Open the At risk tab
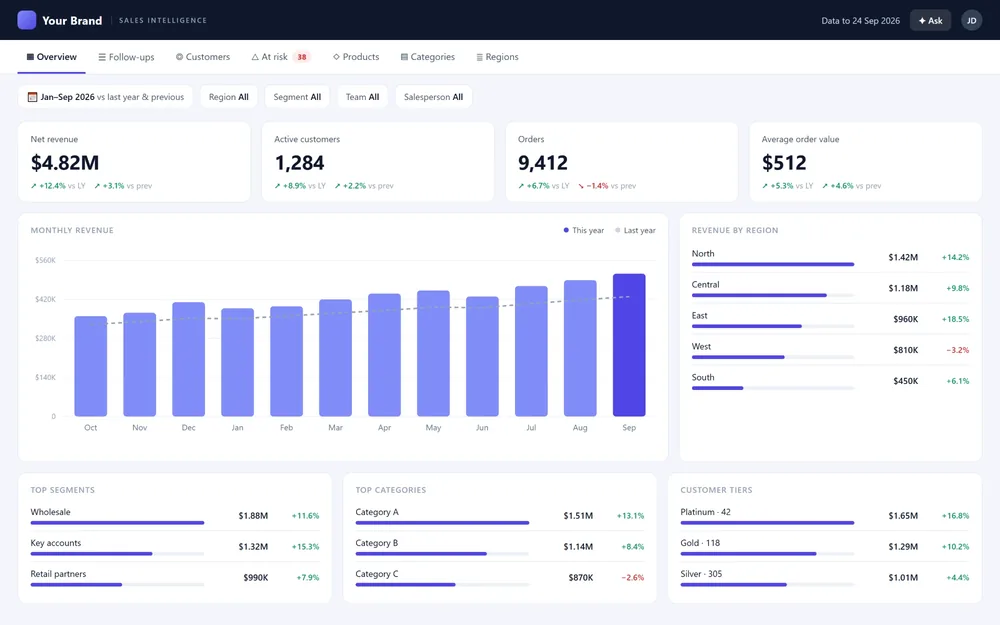Screen dimensions: 1000x625 point(281,57)
